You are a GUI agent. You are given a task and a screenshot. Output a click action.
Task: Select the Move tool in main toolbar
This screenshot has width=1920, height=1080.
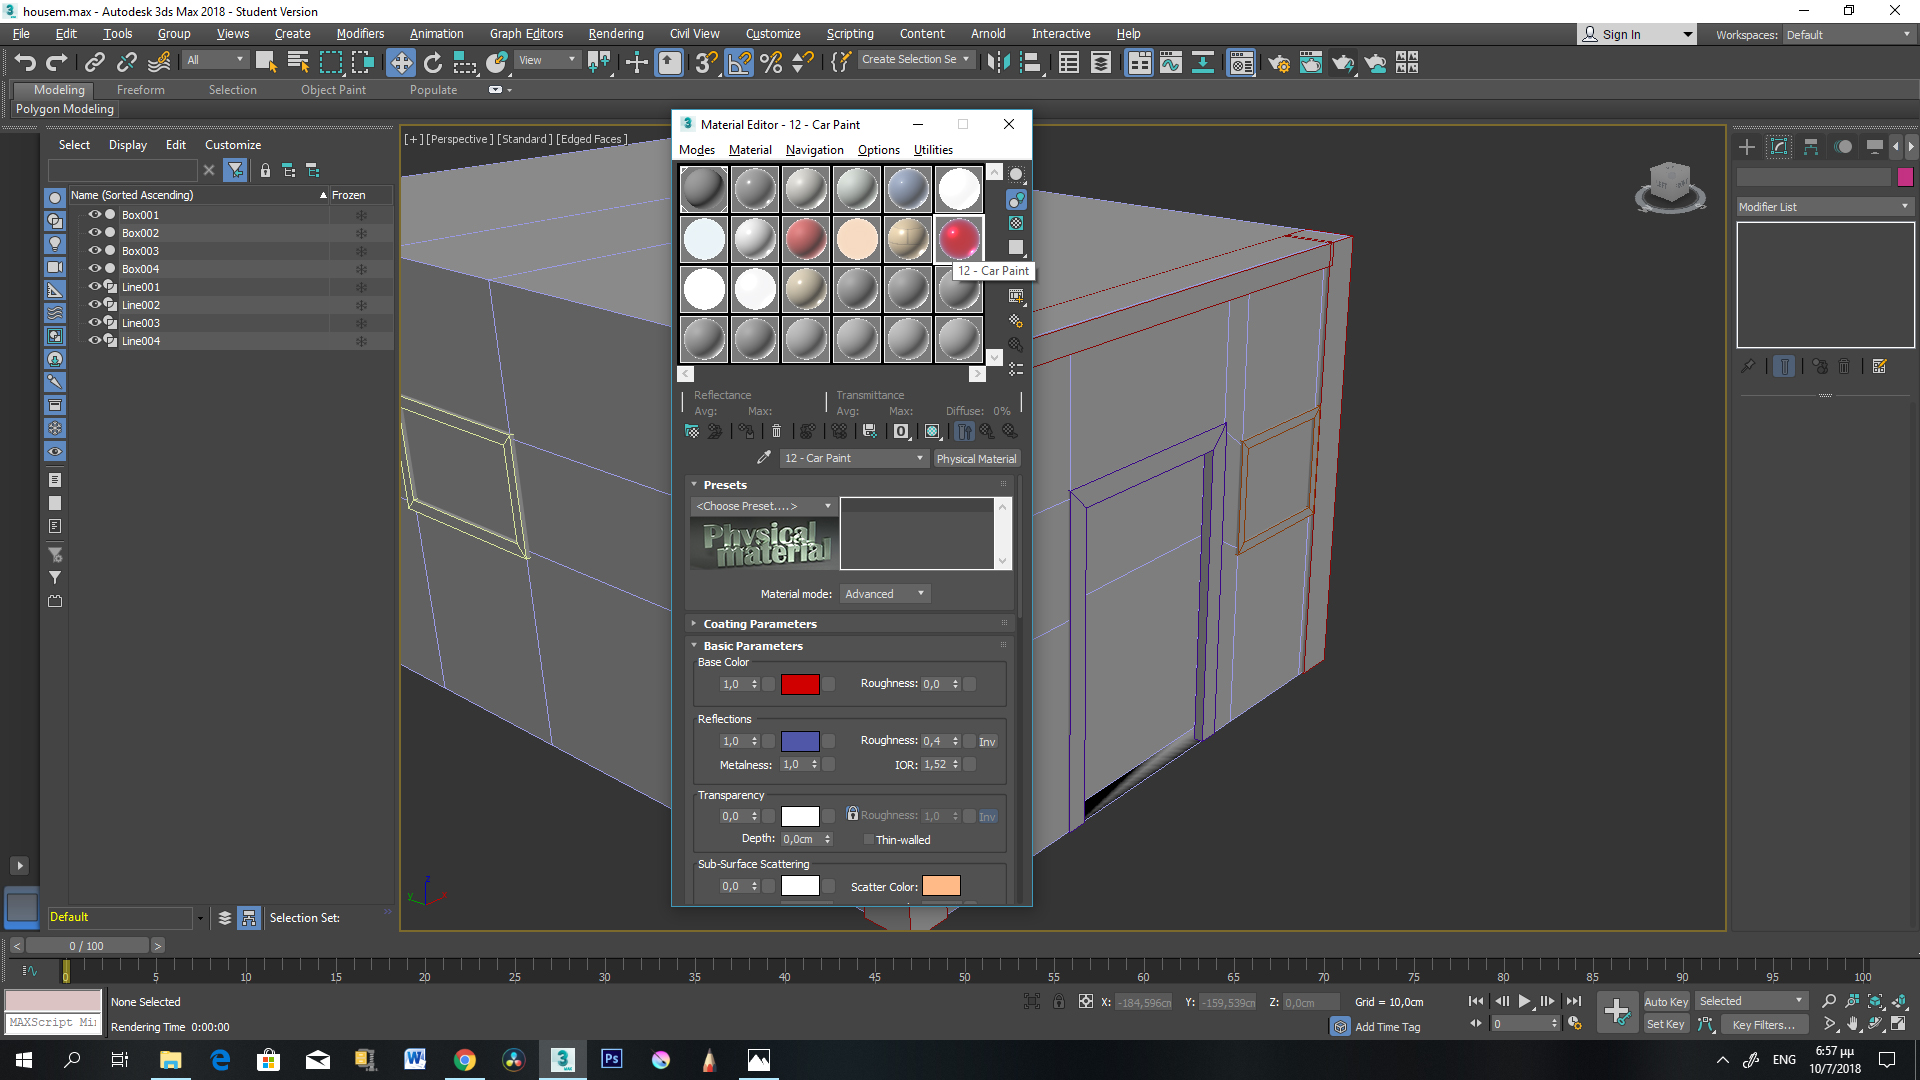[x=400, y=63]
